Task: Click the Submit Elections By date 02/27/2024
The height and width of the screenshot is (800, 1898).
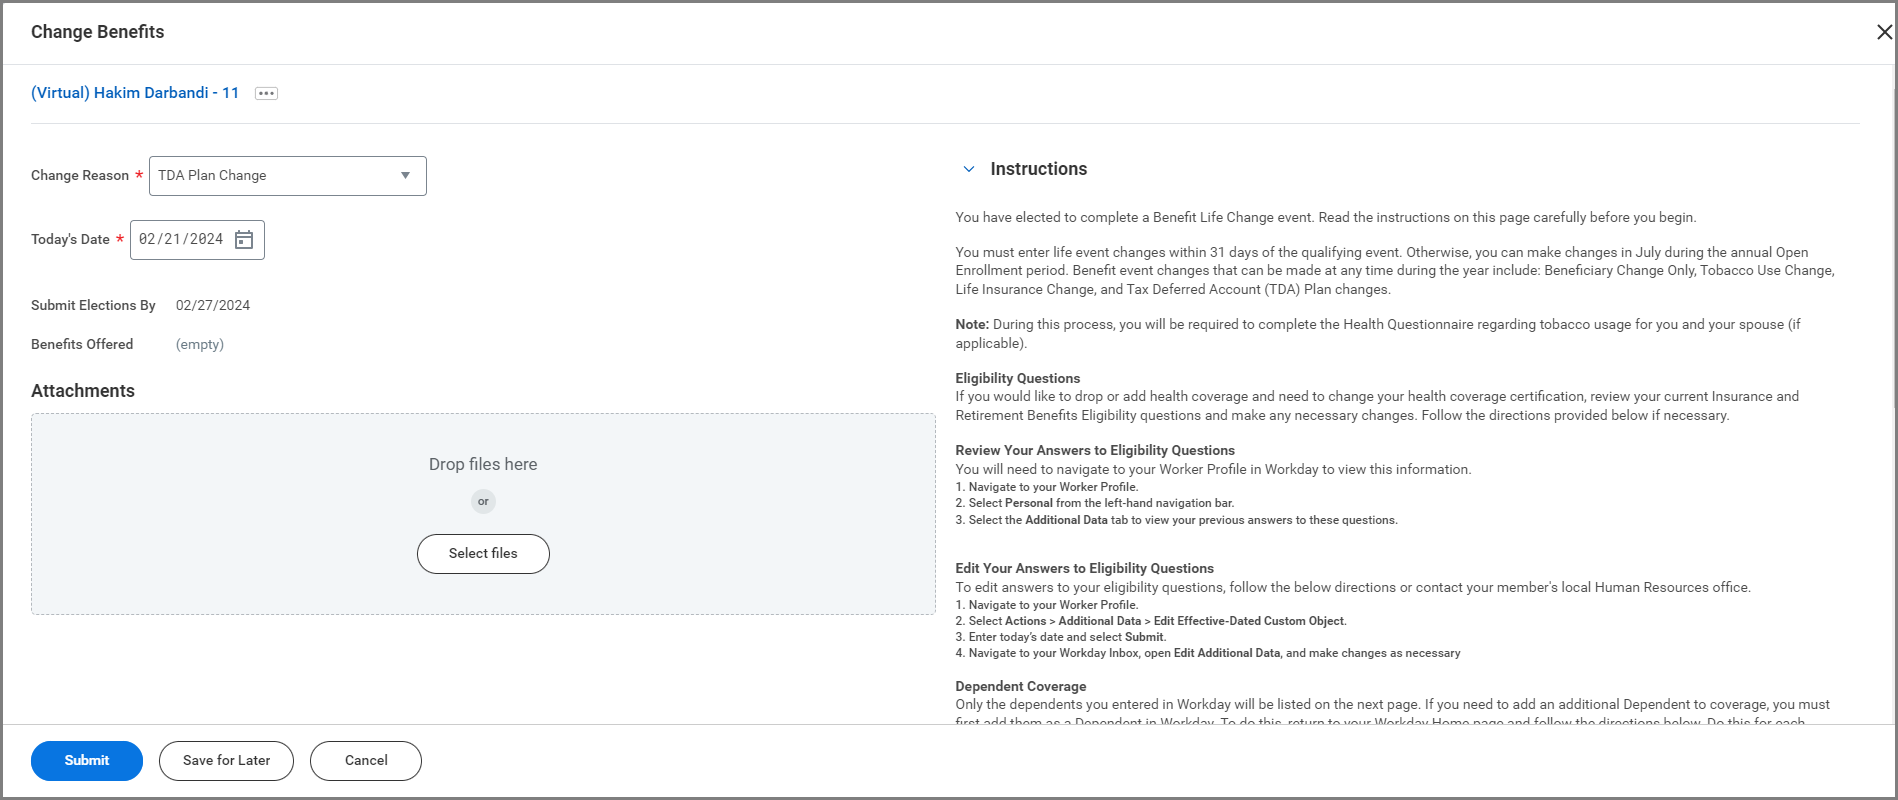Action: point(213,306)
